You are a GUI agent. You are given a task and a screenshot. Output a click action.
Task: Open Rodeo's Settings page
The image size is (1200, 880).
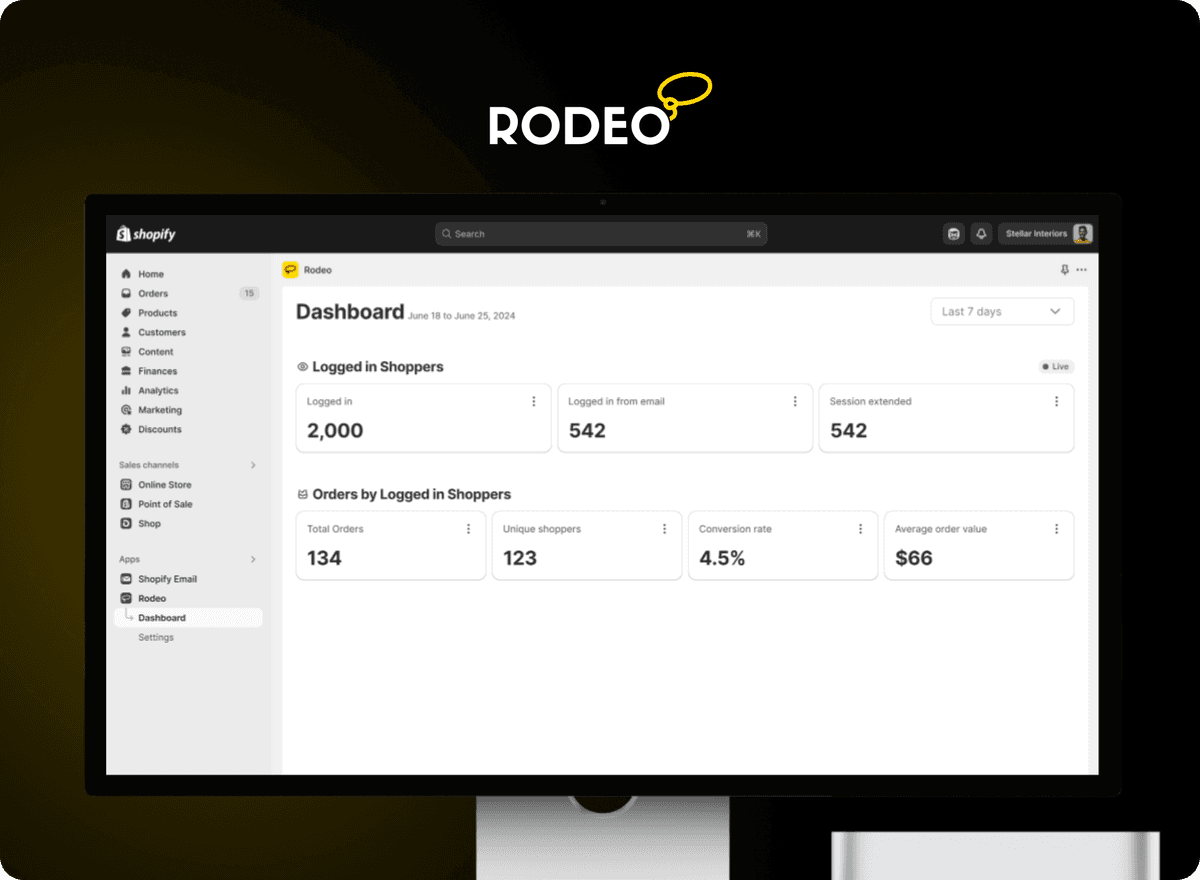[x=155, y=637]
